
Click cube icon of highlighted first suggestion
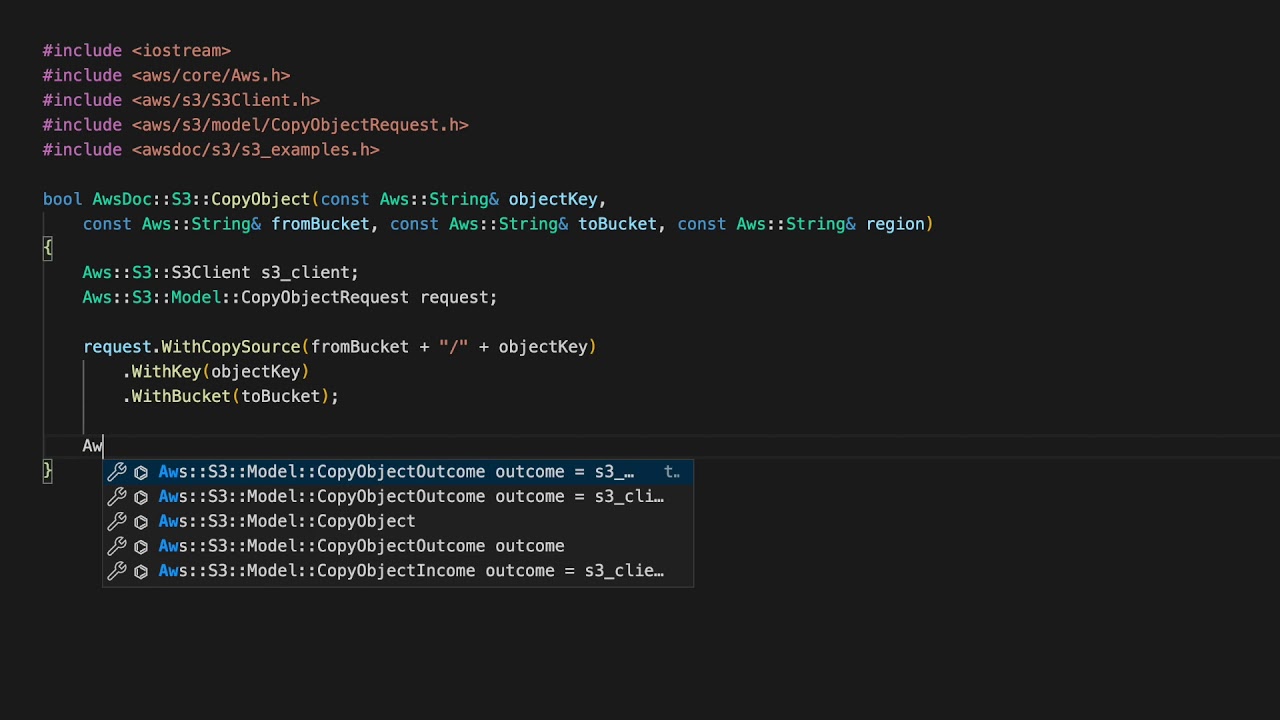click(x=141, y=472)
